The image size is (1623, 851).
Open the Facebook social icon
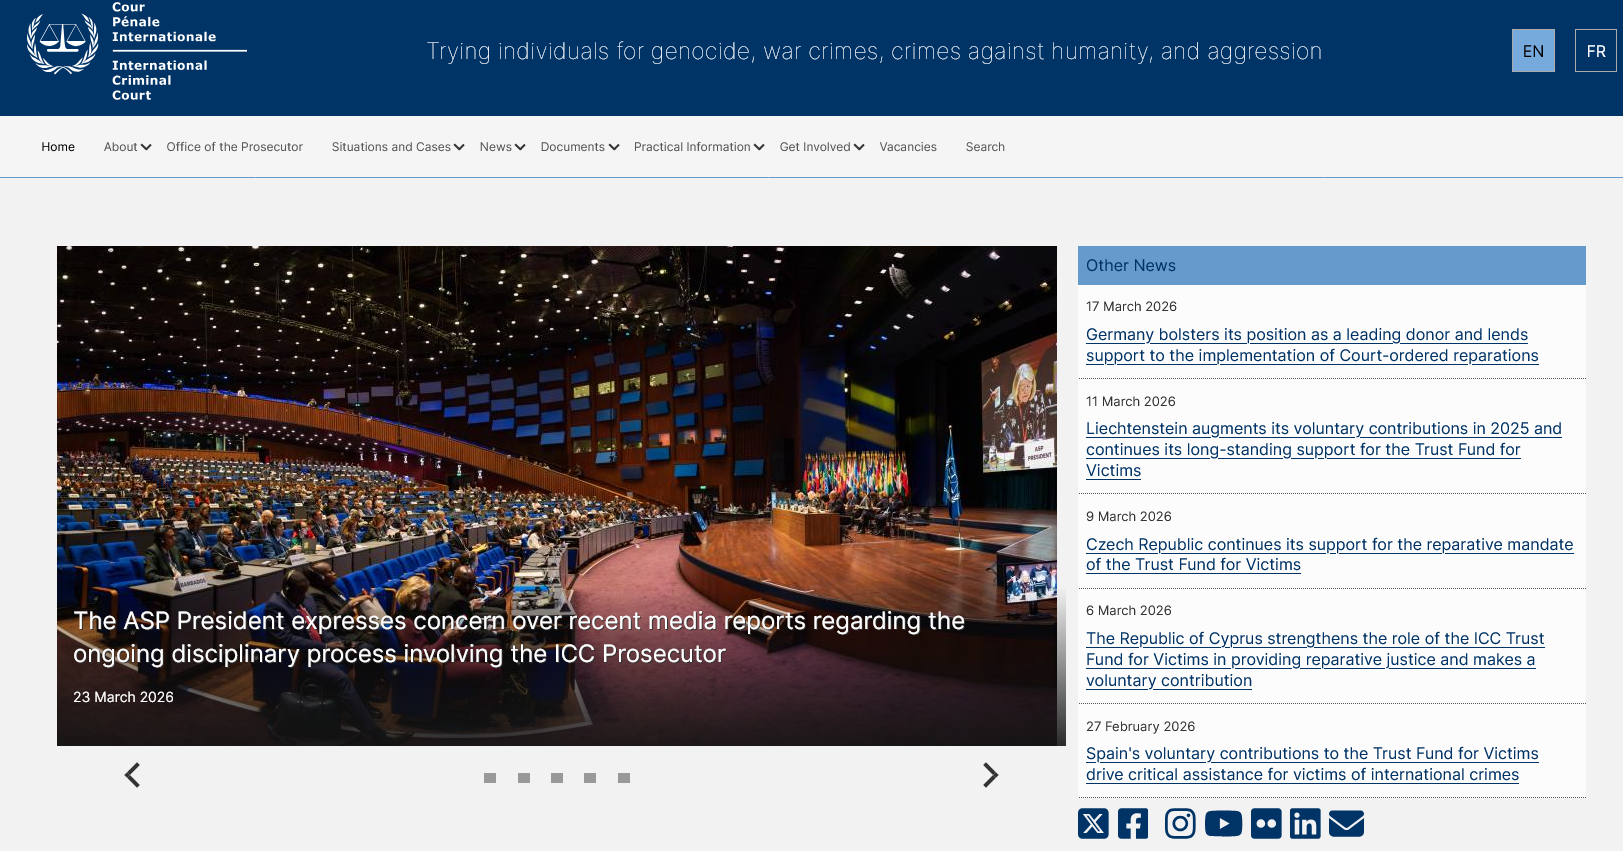pos(1133,823)
